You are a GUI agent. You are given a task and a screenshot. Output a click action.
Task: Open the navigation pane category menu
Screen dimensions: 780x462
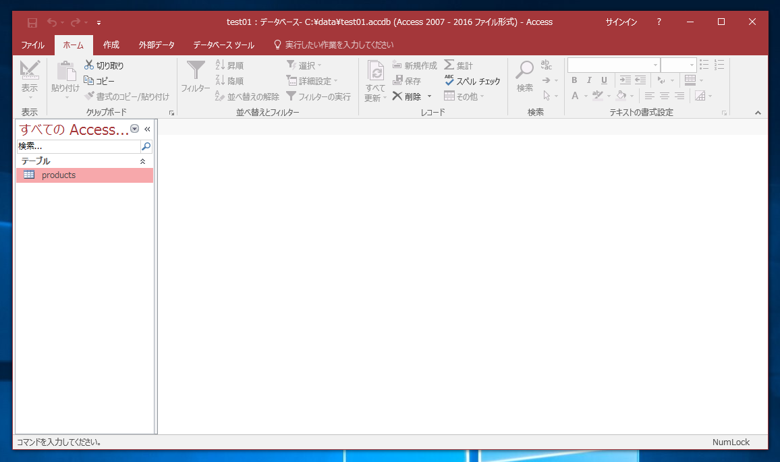click(134, 129)
